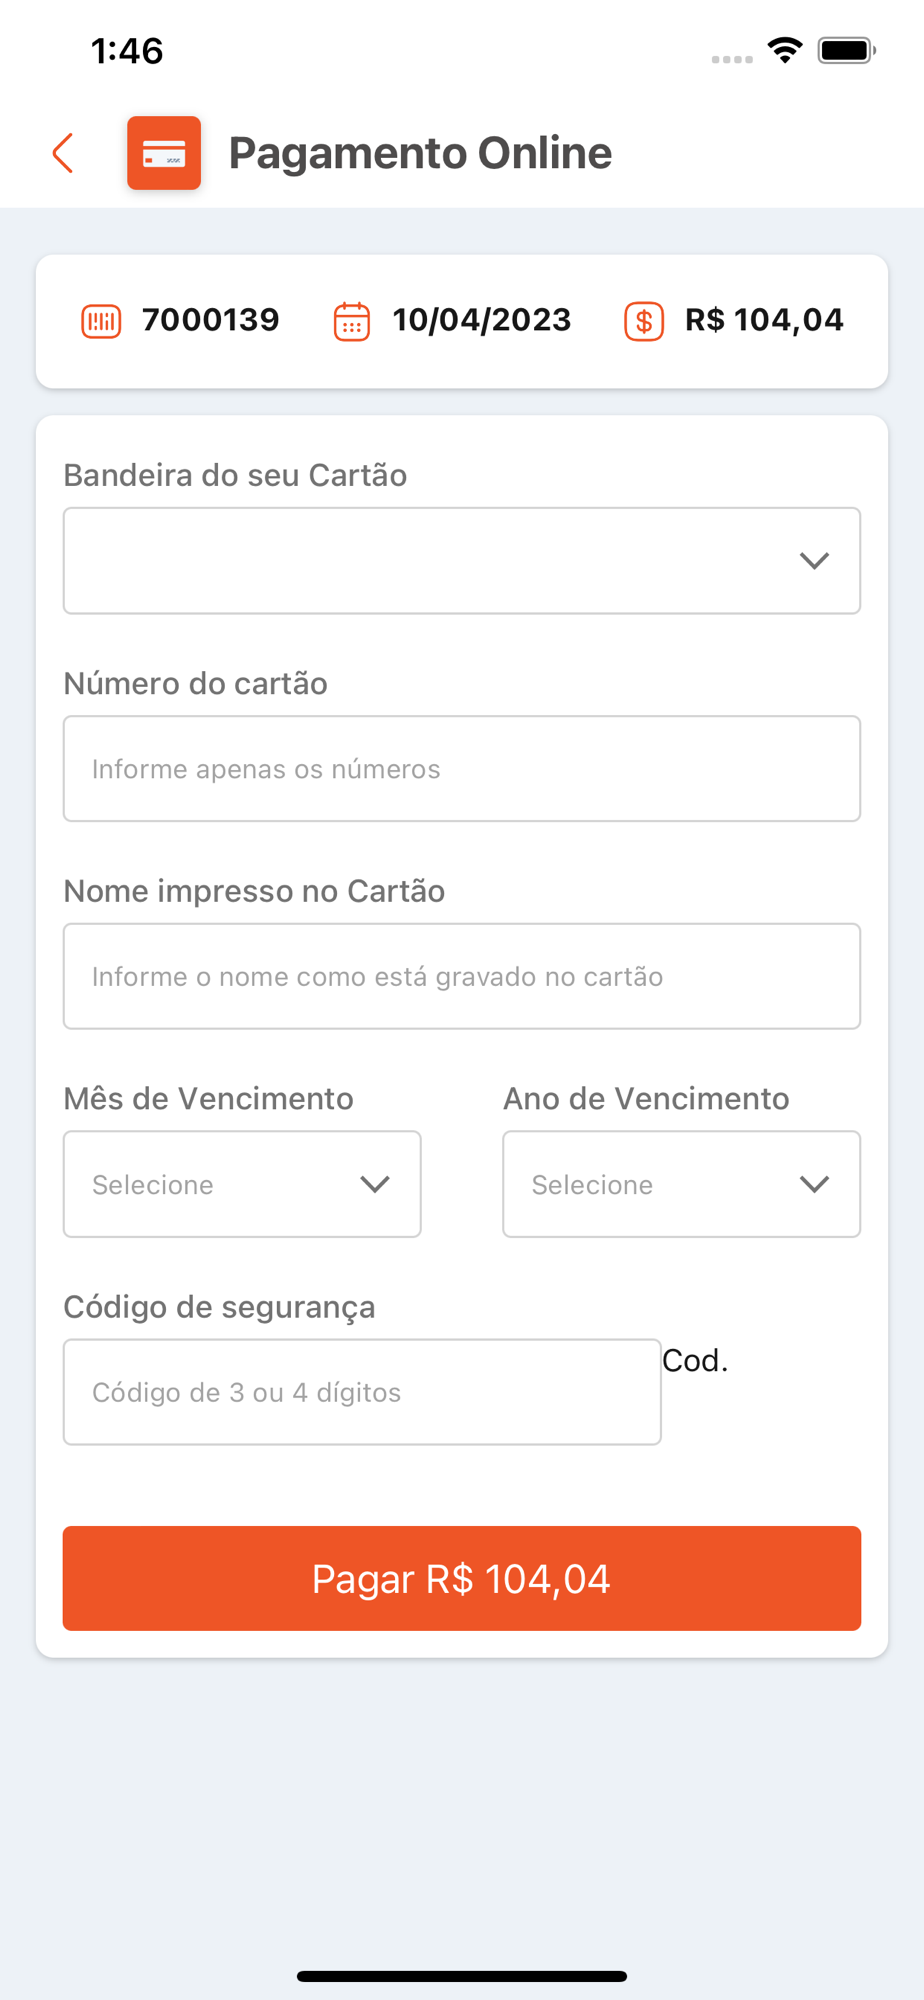Focus the Nome impresso no Cartão field

click(461, 976)
